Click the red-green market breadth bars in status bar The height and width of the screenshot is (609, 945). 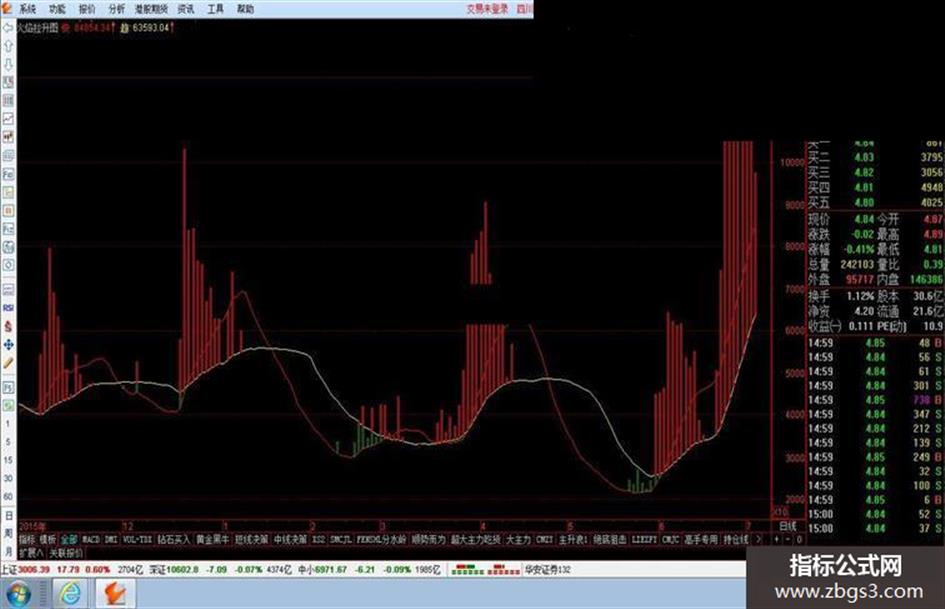[x=486, y=569]
